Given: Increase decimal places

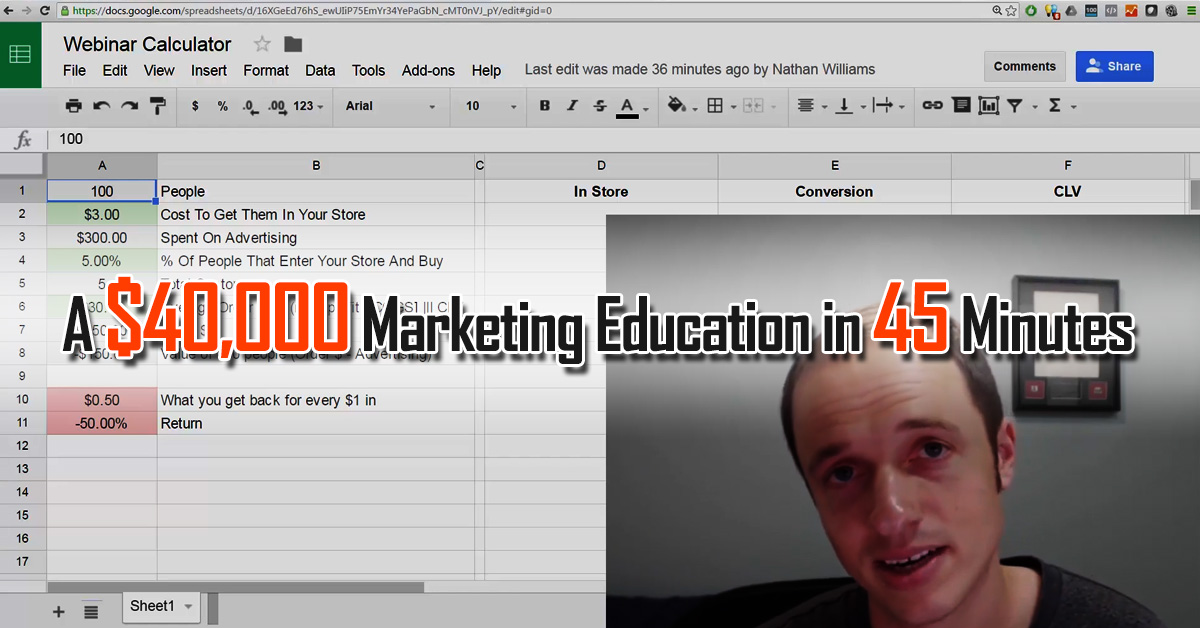Looking at the screenshot, I should tap(277, 106).
